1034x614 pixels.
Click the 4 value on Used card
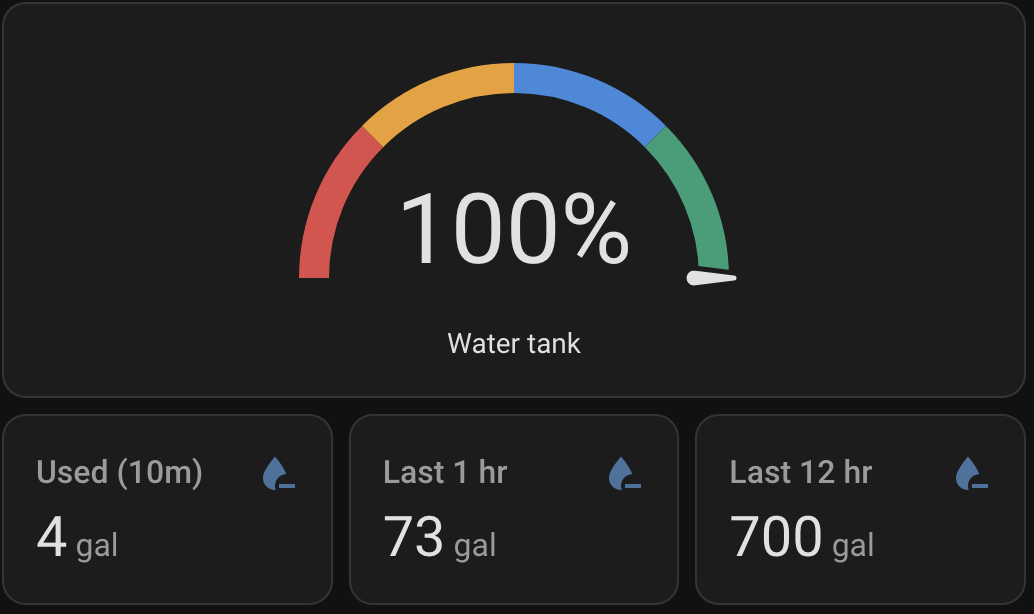pyautogui.click(x=51, y=537)
